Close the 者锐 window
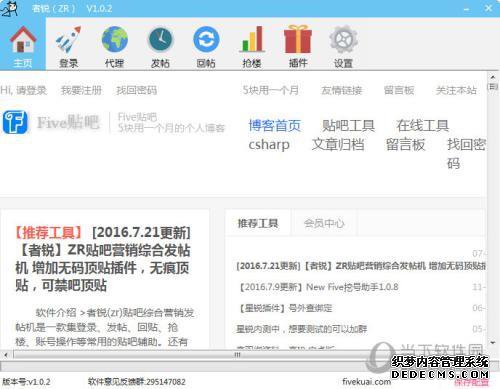The width and height of the screenshot is (500, 389). [488, 8]
